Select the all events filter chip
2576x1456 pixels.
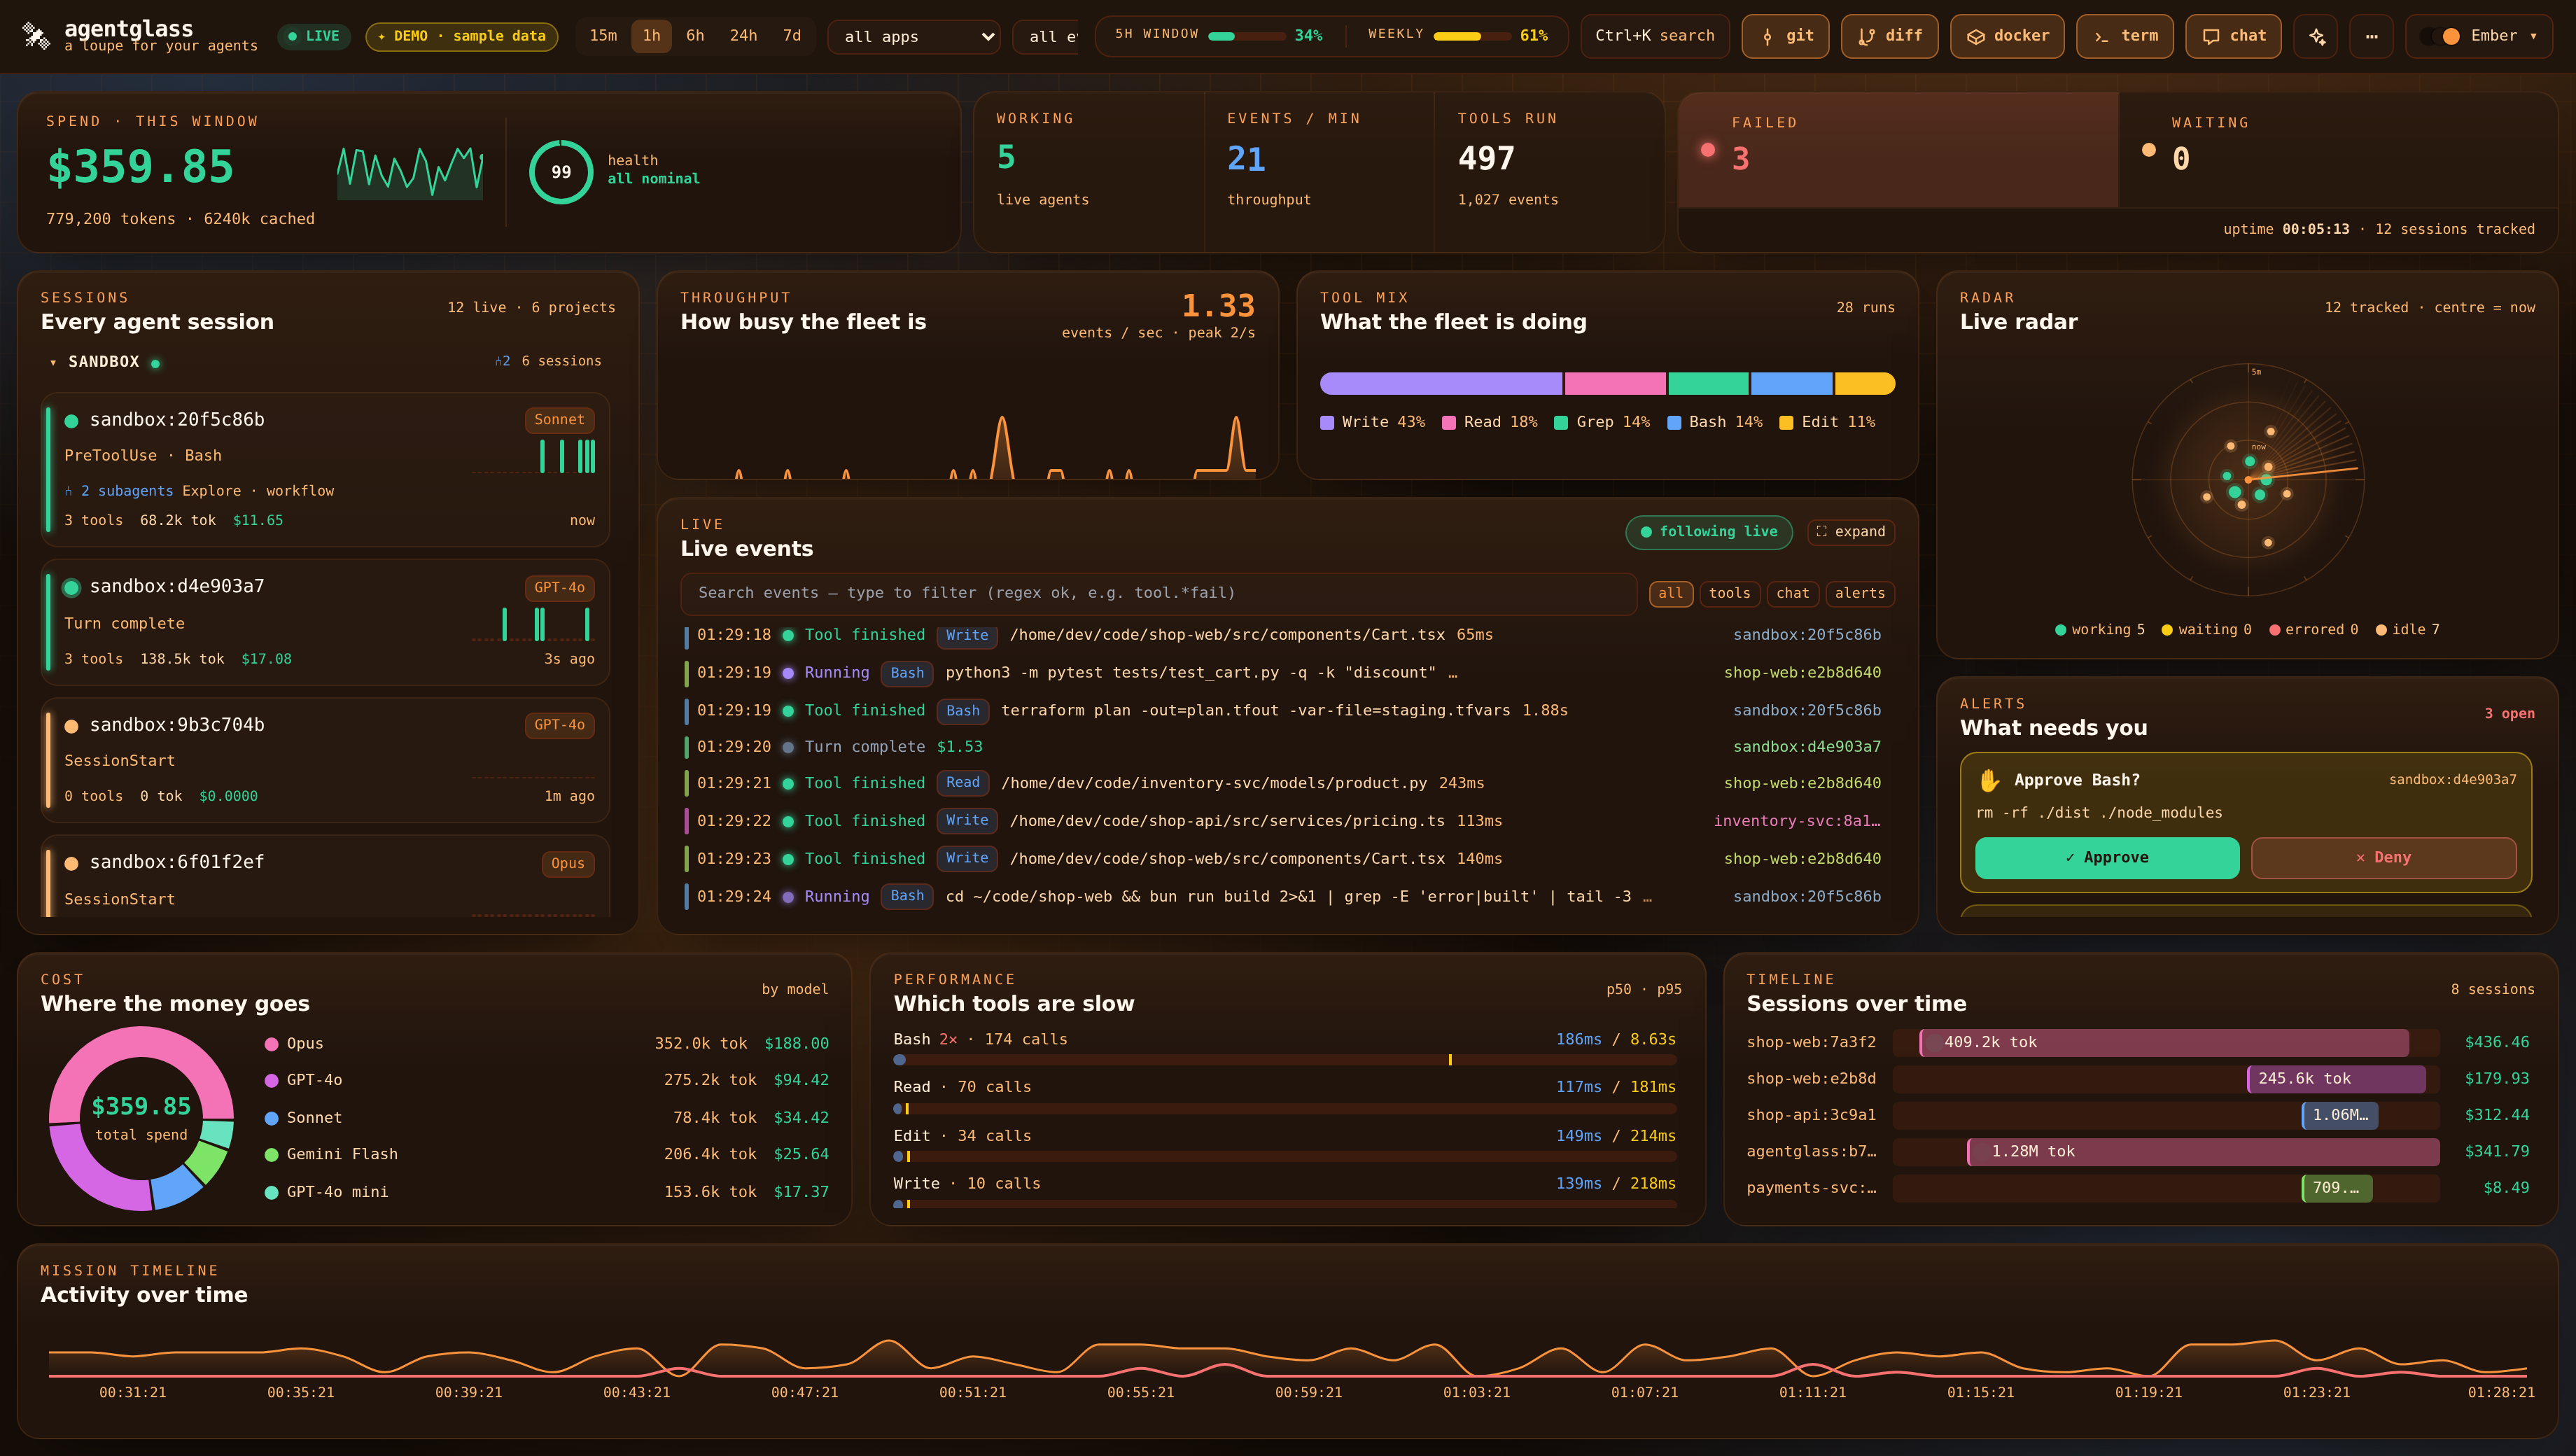(x=1670, y=594)
